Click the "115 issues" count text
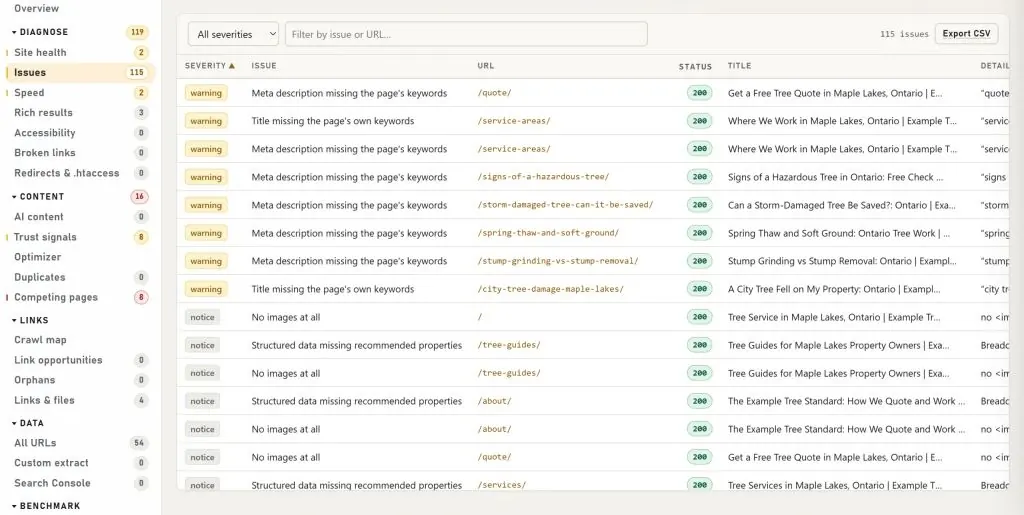The height and width of the screenshot is (515, 1024). [904, 34]
